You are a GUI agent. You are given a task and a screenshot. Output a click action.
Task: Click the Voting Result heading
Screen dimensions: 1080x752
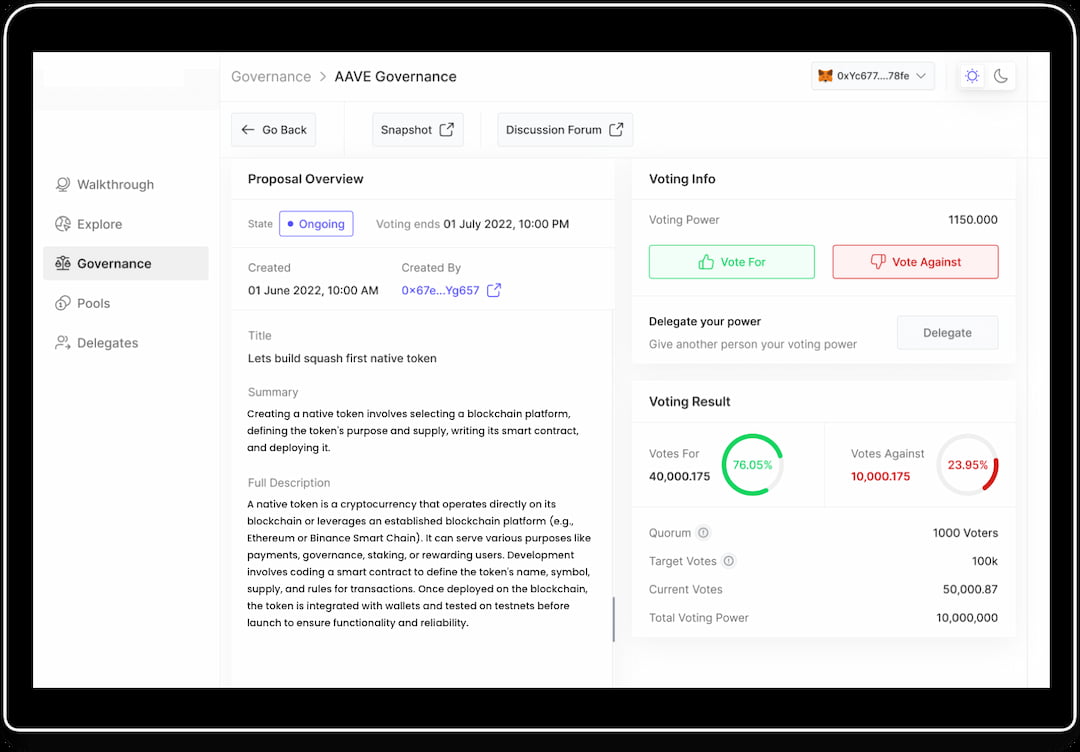[689, 401]
